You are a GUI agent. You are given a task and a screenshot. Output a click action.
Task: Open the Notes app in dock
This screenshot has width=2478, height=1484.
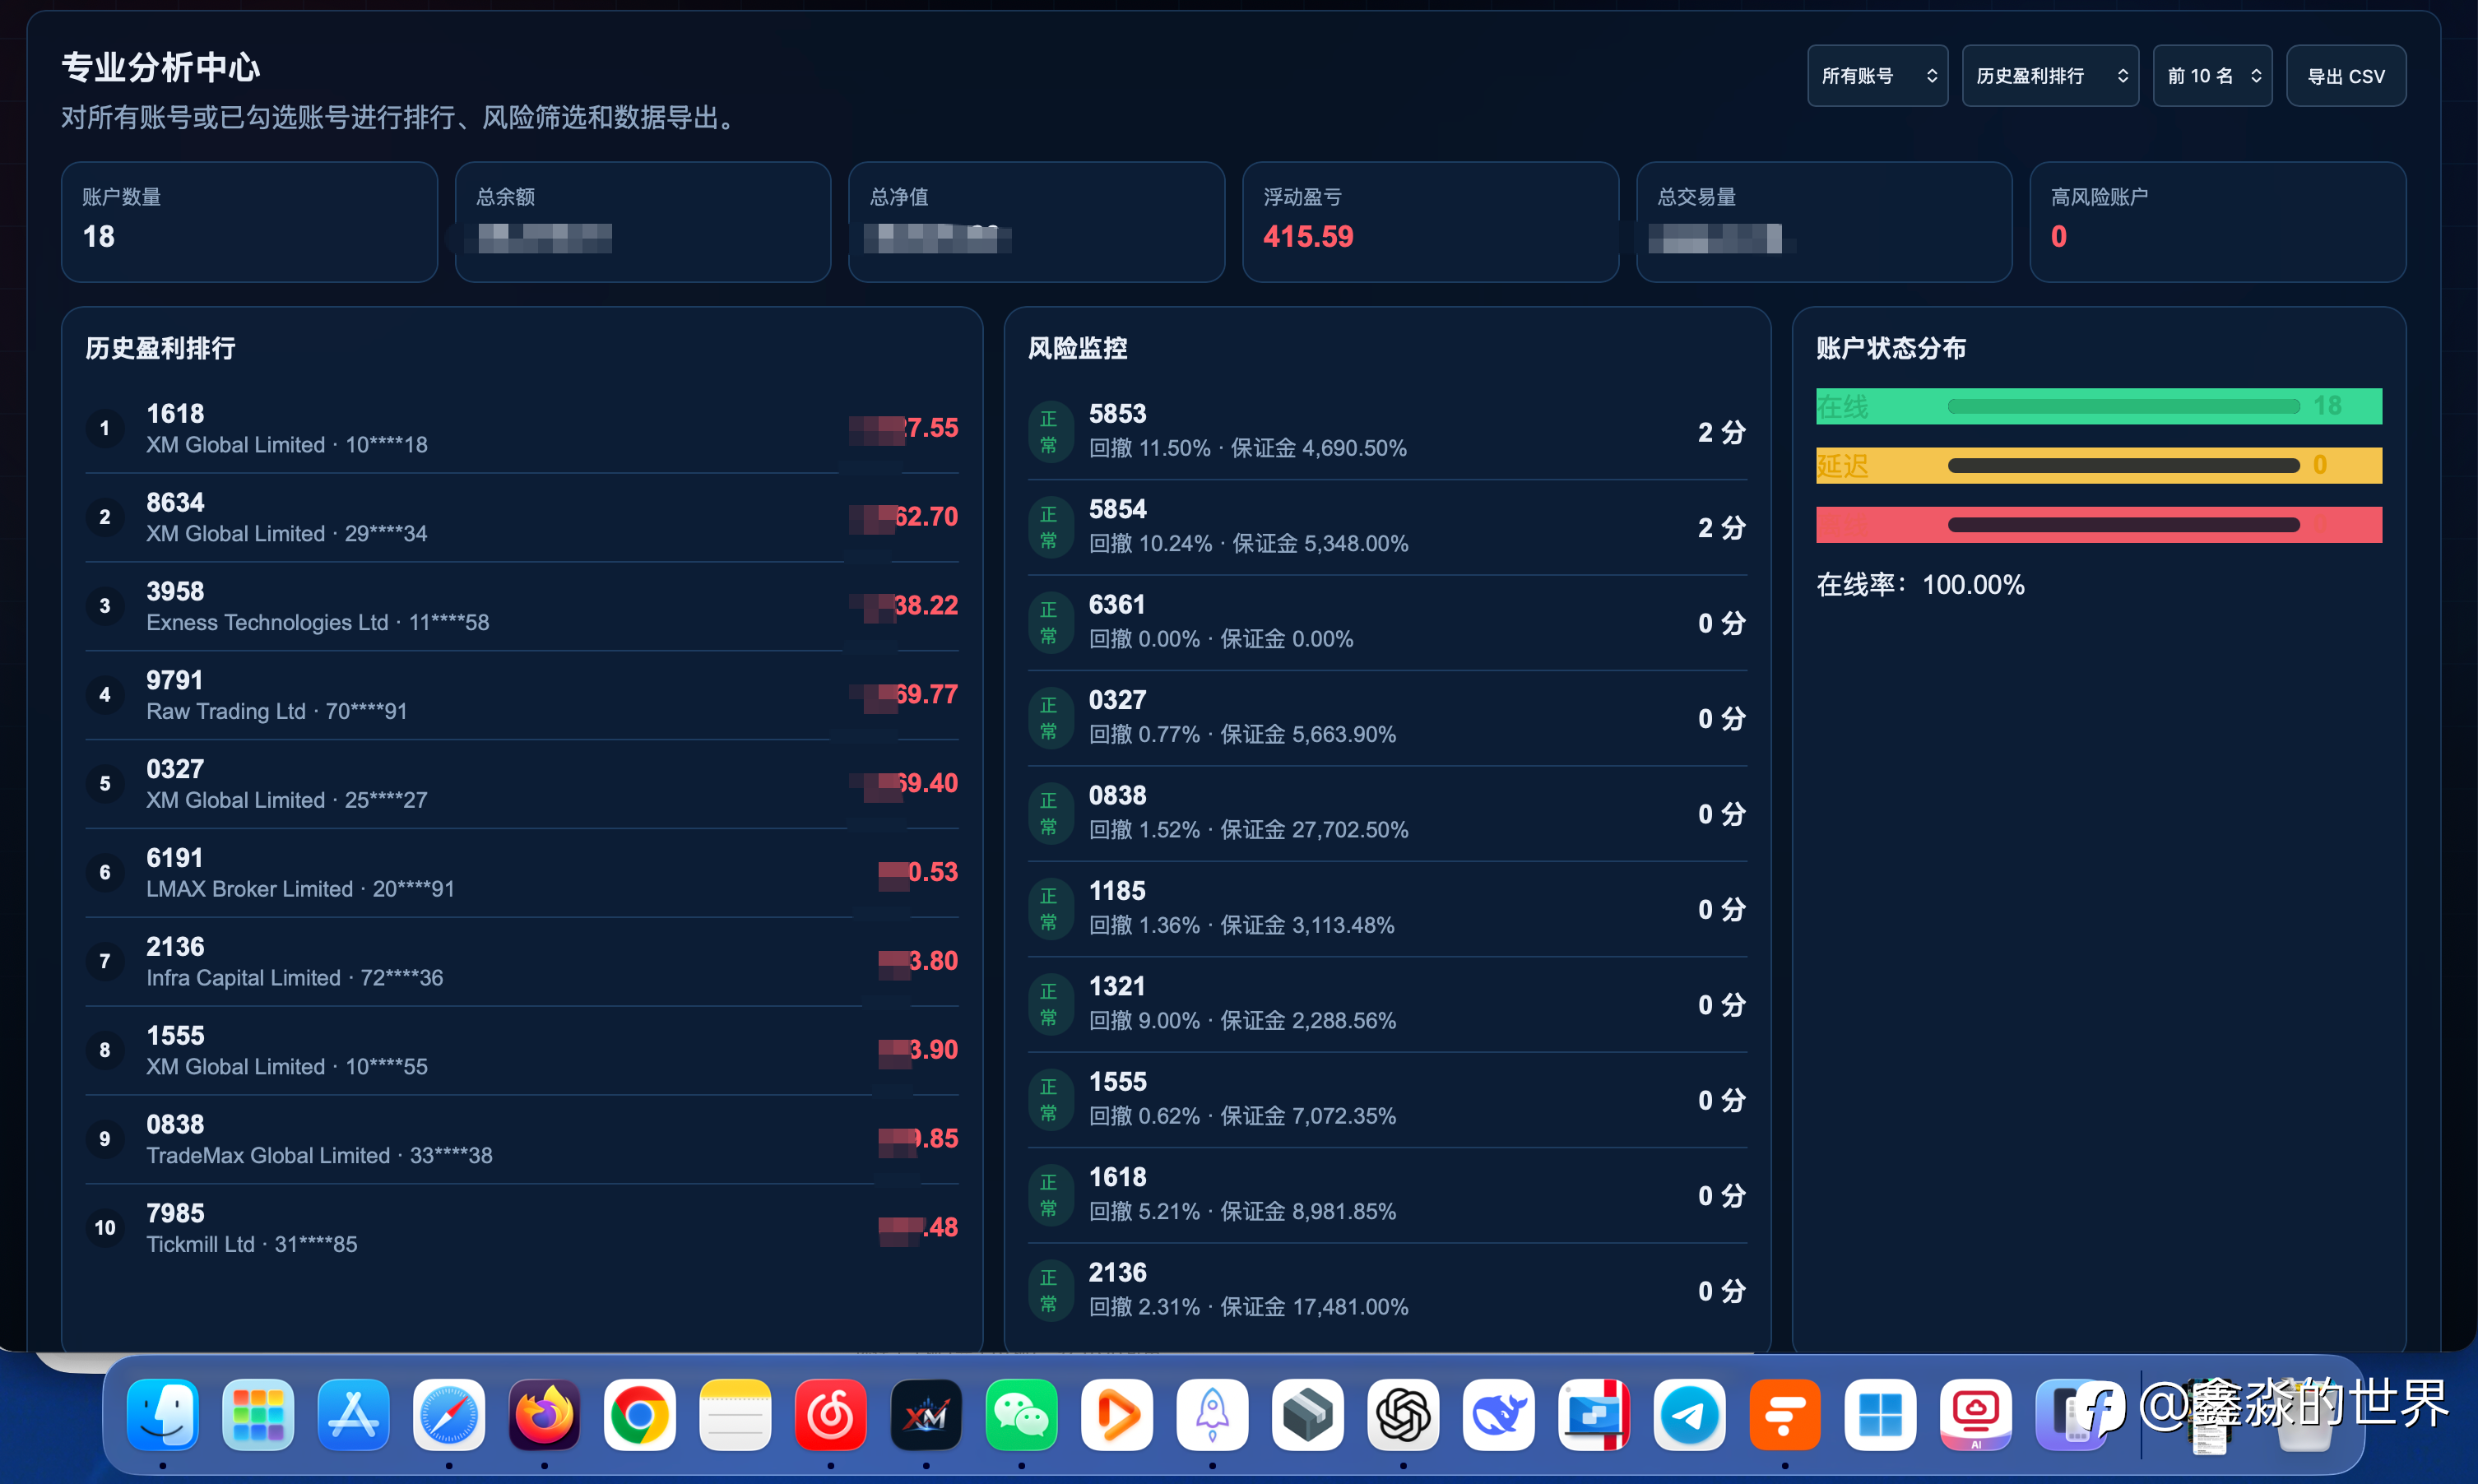[735, 1414]
